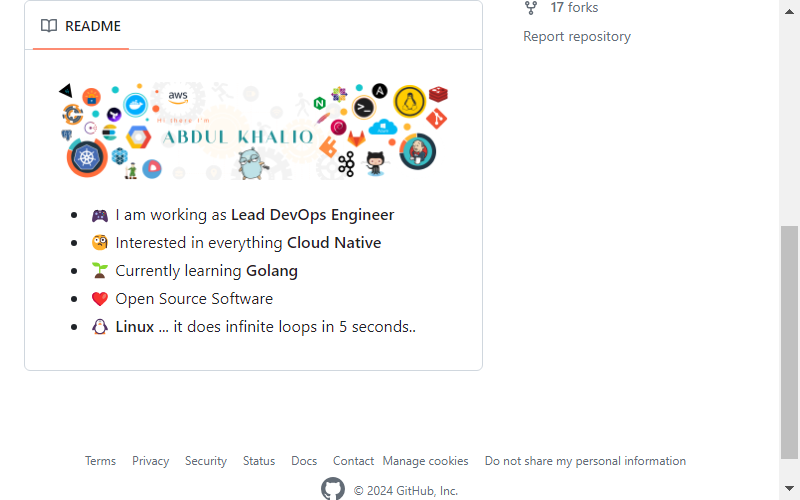Open the 17 forks link
This screenshot has width=800, height=500.
[574, 8]
